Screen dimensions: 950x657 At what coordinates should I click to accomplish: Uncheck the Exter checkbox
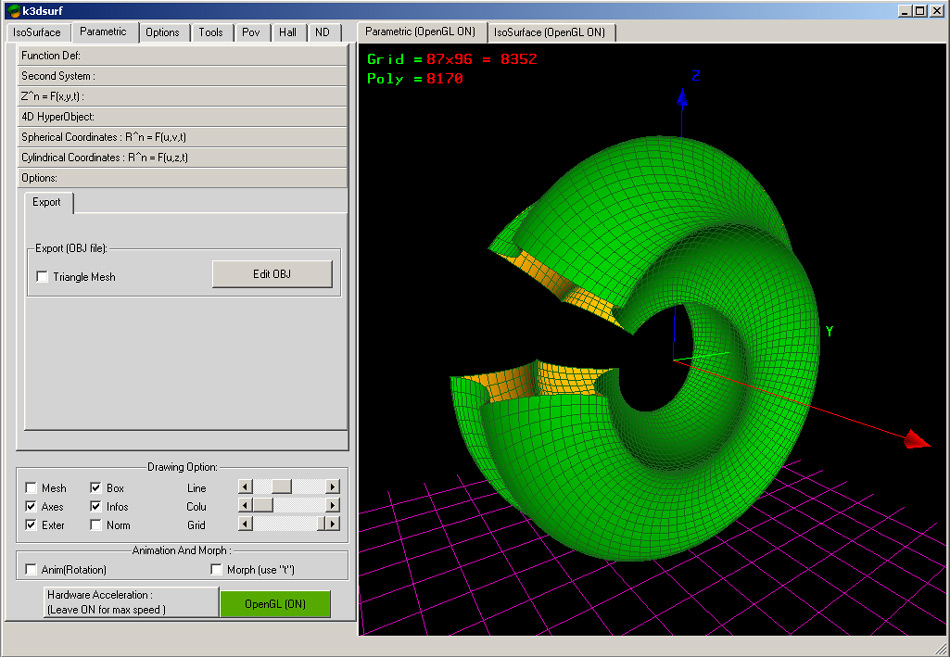click(31, 525)
